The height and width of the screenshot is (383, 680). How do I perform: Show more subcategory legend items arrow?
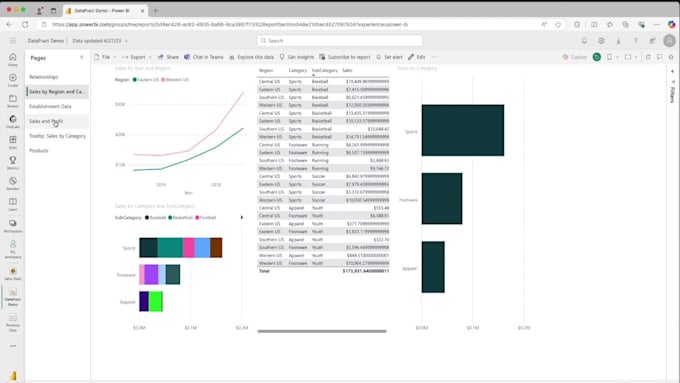(242, 217)
